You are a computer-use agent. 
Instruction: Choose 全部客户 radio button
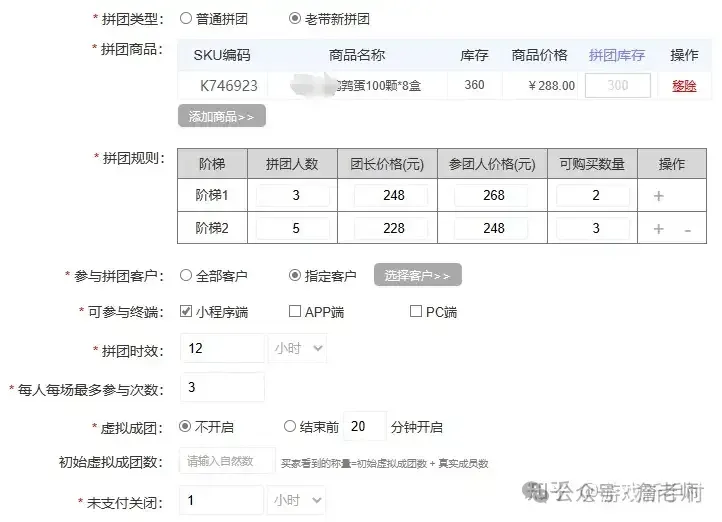(x=186, y=275)
